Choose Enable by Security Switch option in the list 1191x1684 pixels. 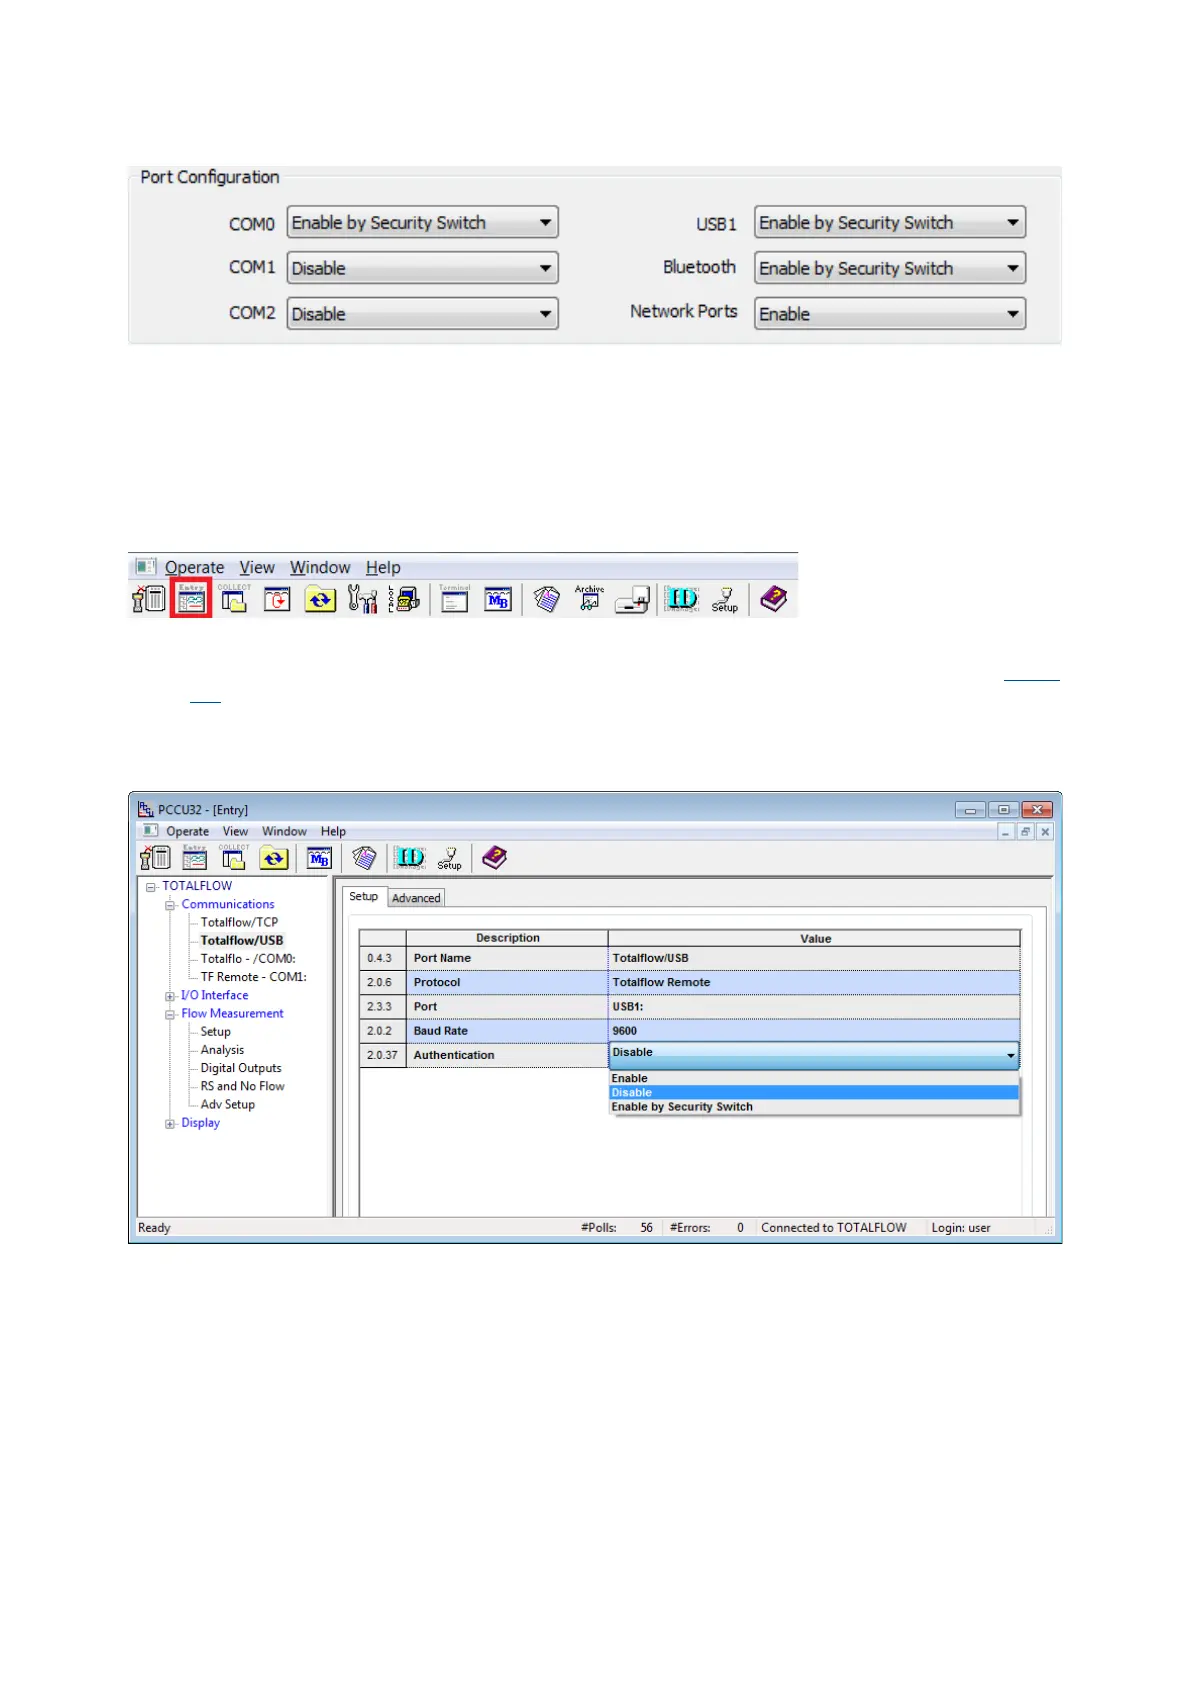click(x=814, y=1107)
